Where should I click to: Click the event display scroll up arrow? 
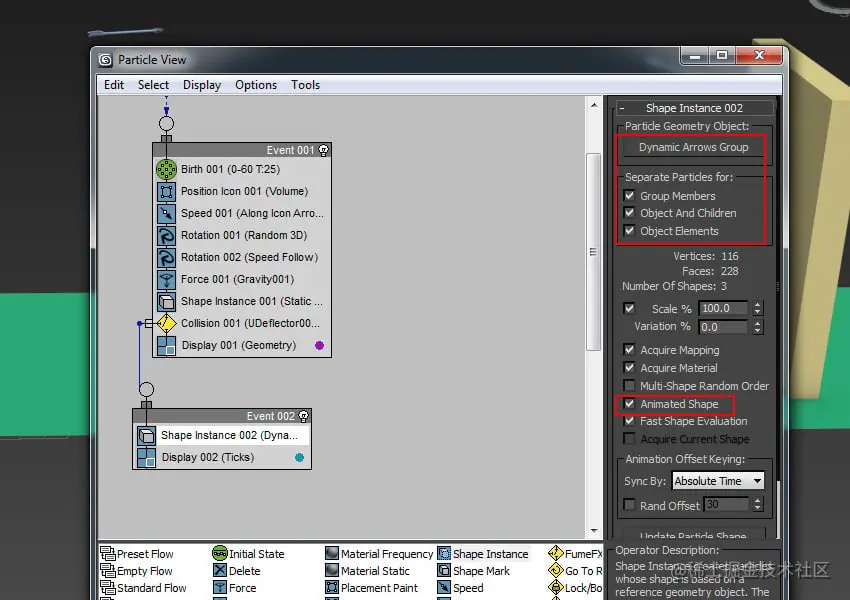[x=594, y=105]
